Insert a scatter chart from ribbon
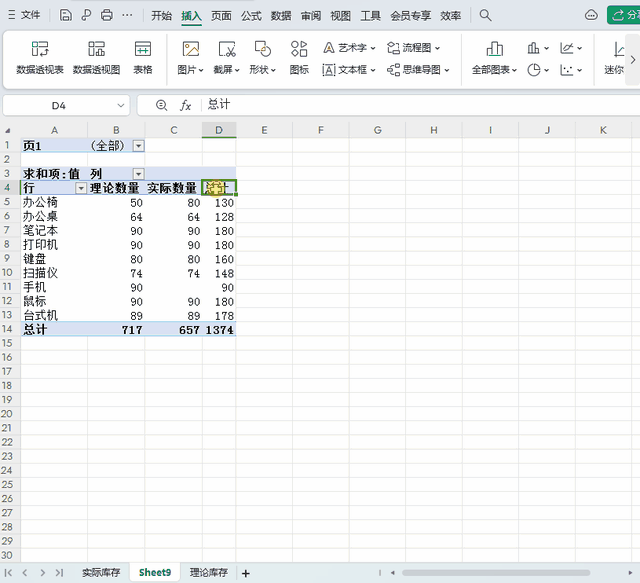 [x=571, y=70]
